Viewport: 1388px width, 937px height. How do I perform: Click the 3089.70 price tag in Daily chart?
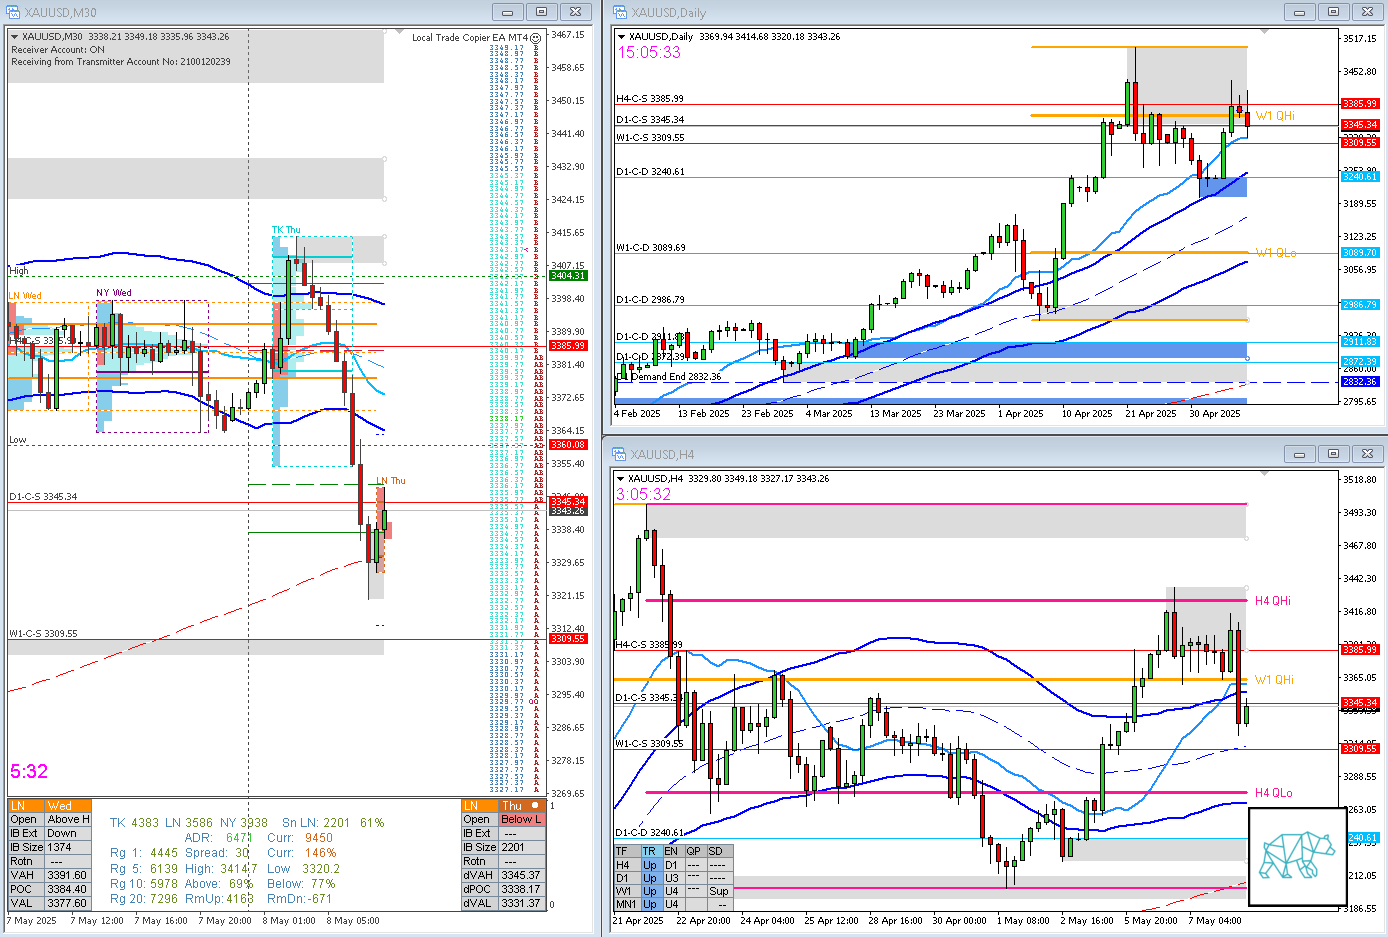1359,253
